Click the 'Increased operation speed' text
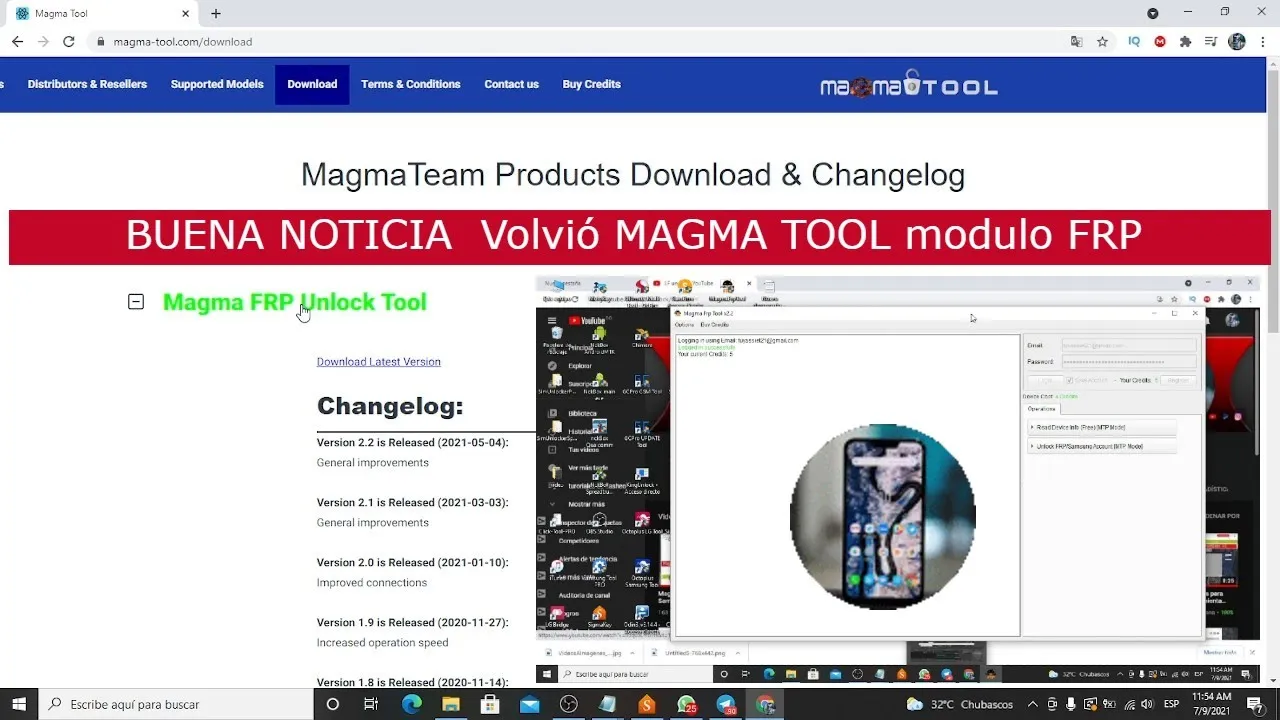 point(382,642)
